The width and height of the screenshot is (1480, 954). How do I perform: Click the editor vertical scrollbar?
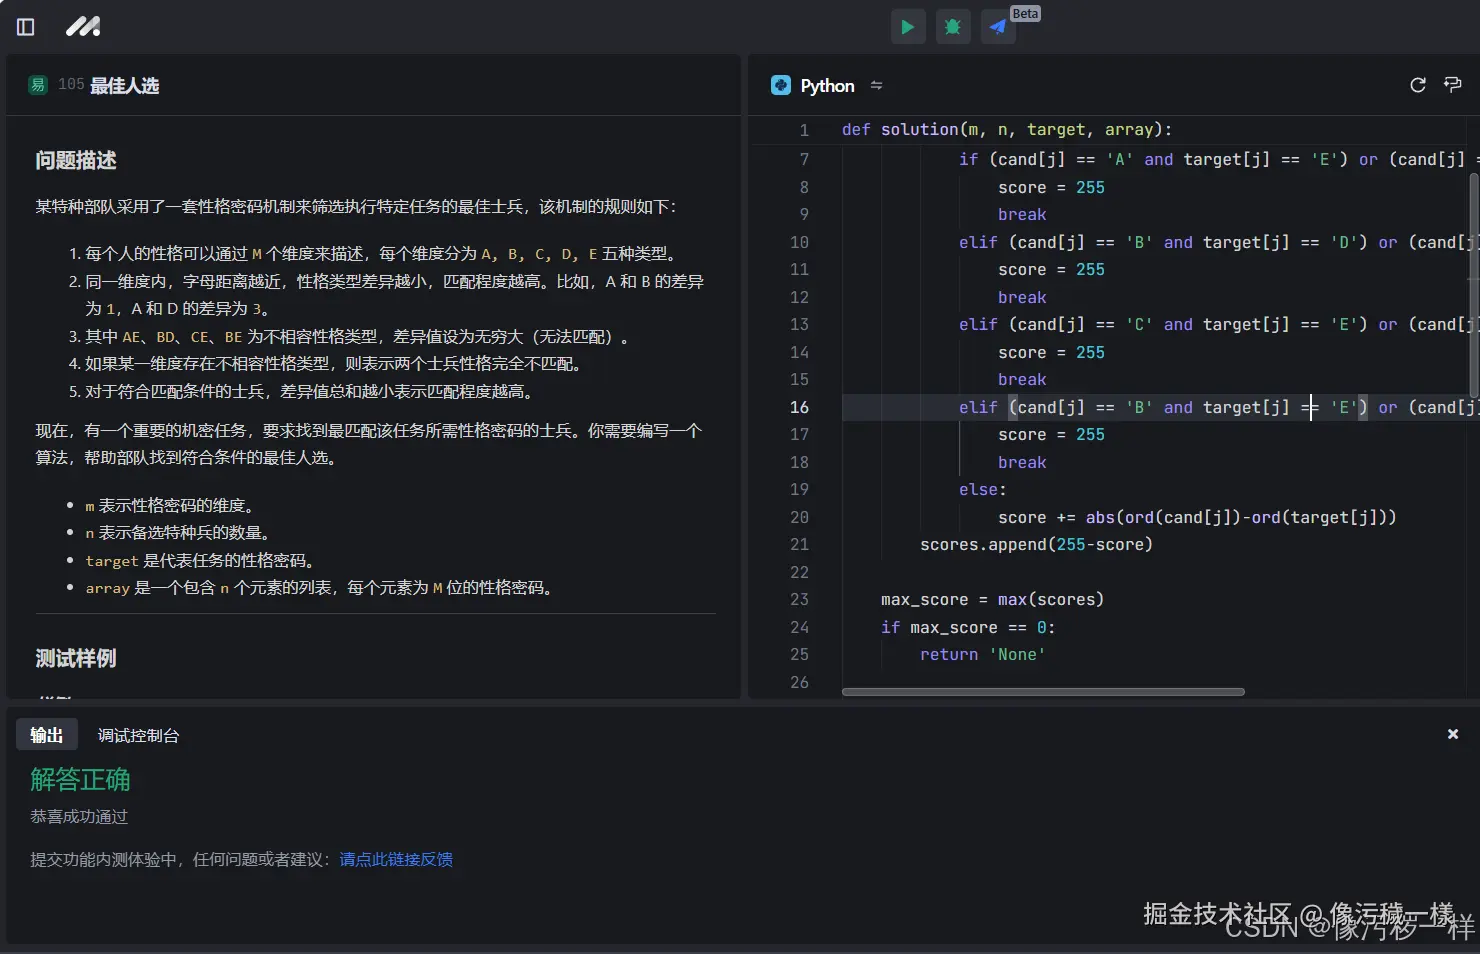coord(1474,285)
